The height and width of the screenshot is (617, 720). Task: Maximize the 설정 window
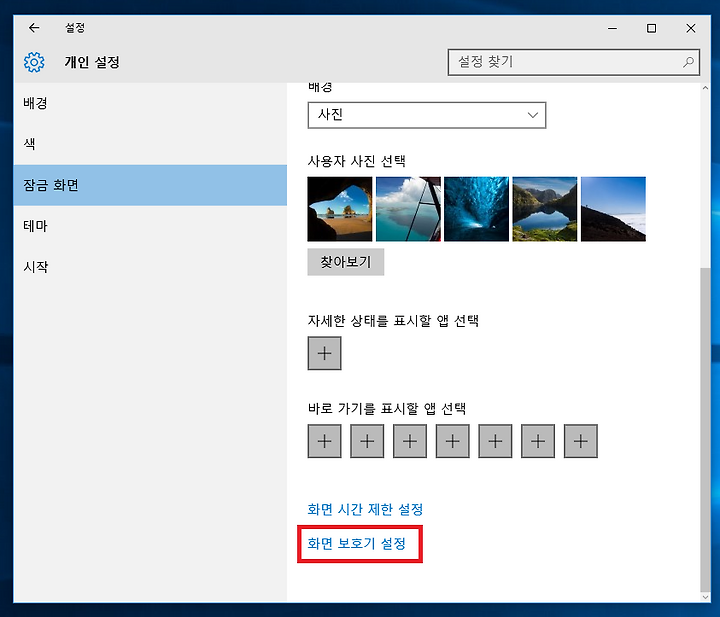651,28
